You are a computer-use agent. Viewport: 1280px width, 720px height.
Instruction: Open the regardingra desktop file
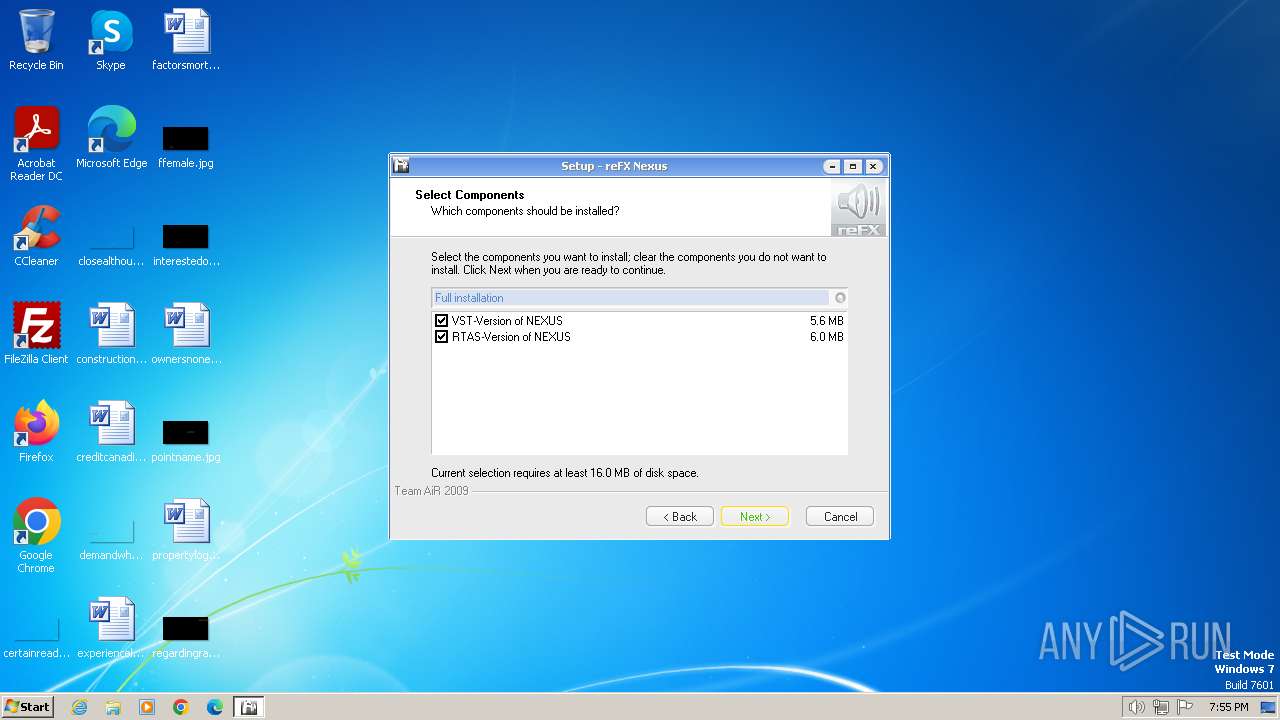186,636
